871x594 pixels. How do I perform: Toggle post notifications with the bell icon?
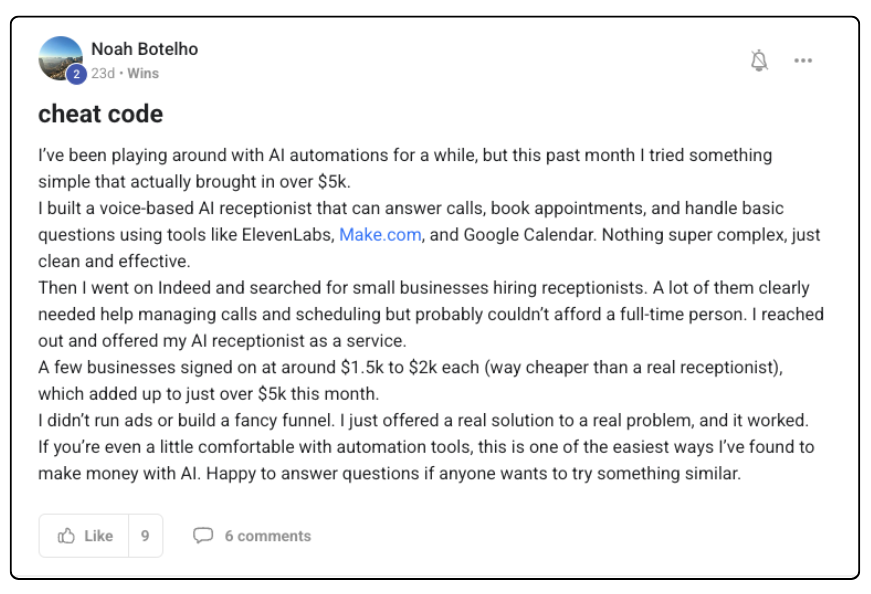759,61
